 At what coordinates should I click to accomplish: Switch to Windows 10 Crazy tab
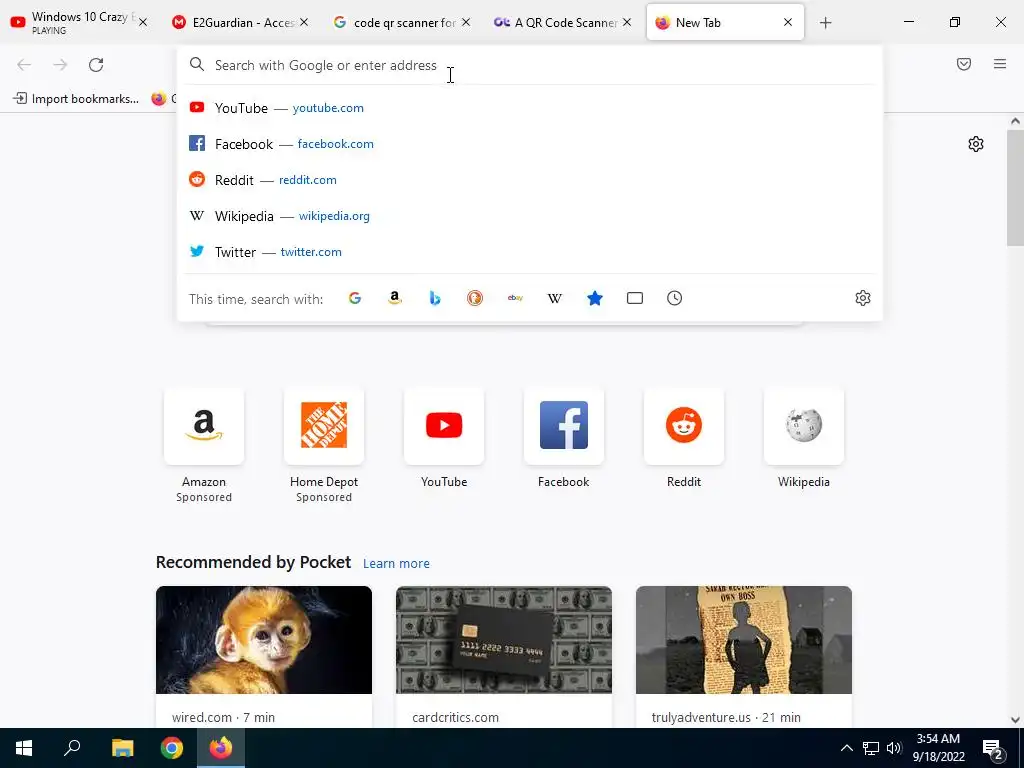point(78,22)
